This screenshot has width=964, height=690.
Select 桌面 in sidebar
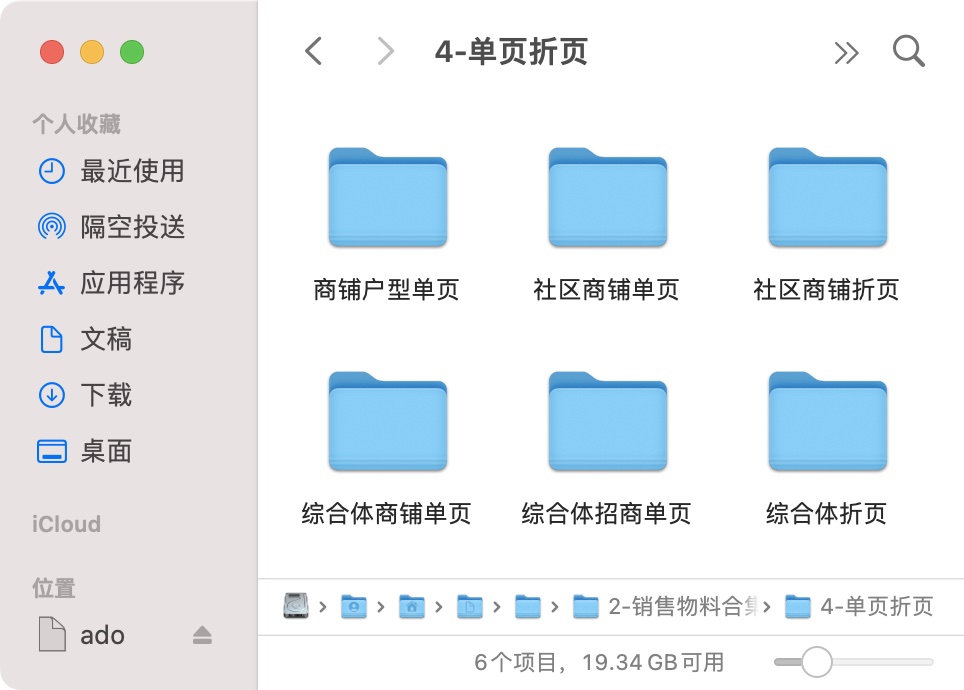pos(106,451)
